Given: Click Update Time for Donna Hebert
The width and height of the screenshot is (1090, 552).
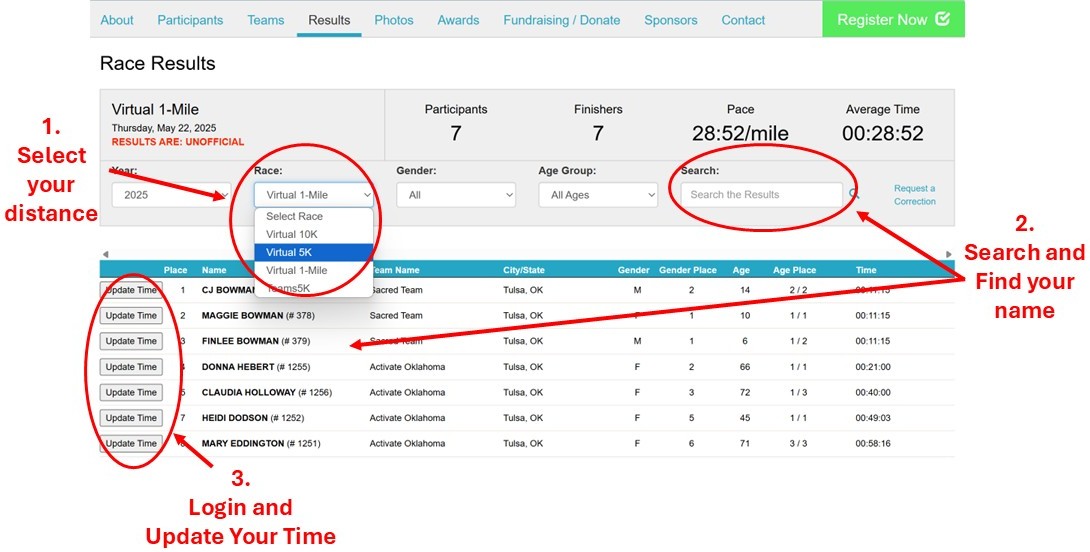Looking at the screenshot, I should [x=132, y=367].
